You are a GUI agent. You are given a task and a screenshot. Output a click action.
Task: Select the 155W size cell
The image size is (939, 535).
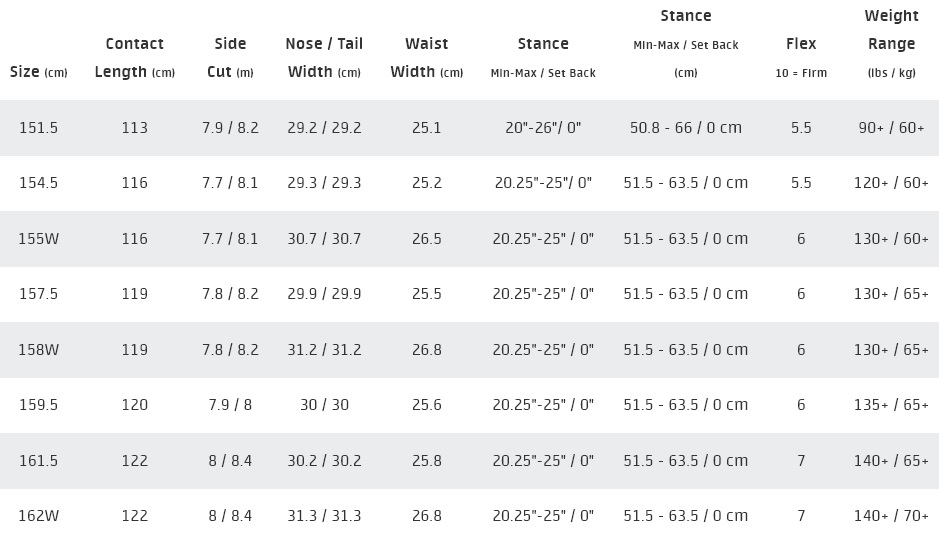click(39, 239)
